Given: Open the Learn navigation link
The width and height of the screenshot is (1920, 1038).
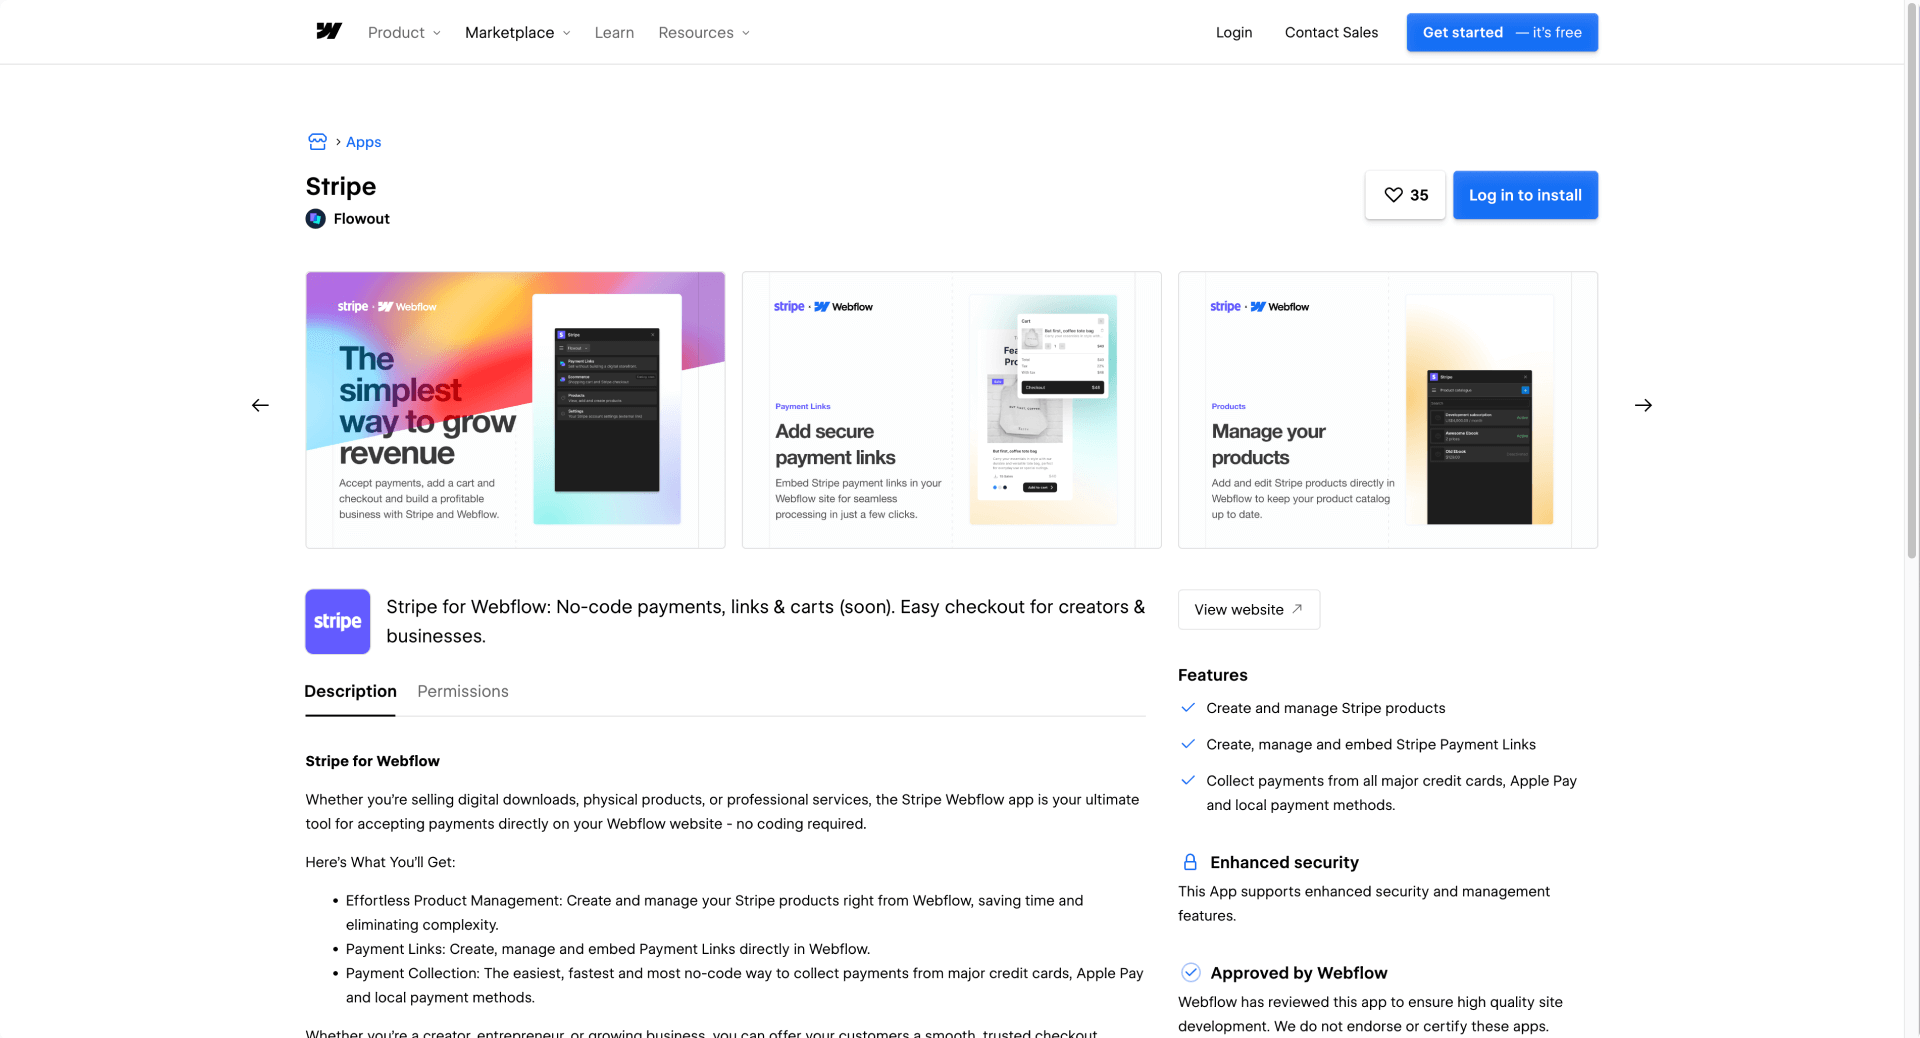Looking at the screenshot, I should (x=614, y=32).
